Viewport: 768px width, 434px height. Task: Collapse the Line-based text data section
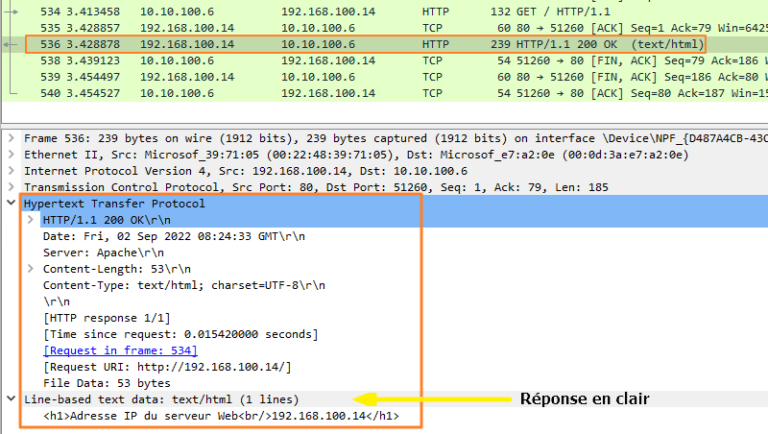pyautogui.click(x=11, y=399)
